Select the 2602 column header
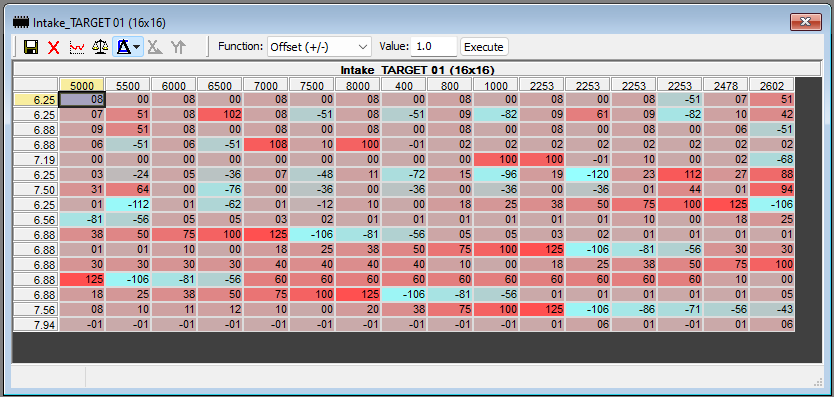Image resolution: width=834 pixels, height=397 pixels. pyautogui.click(x=772, y=85)
